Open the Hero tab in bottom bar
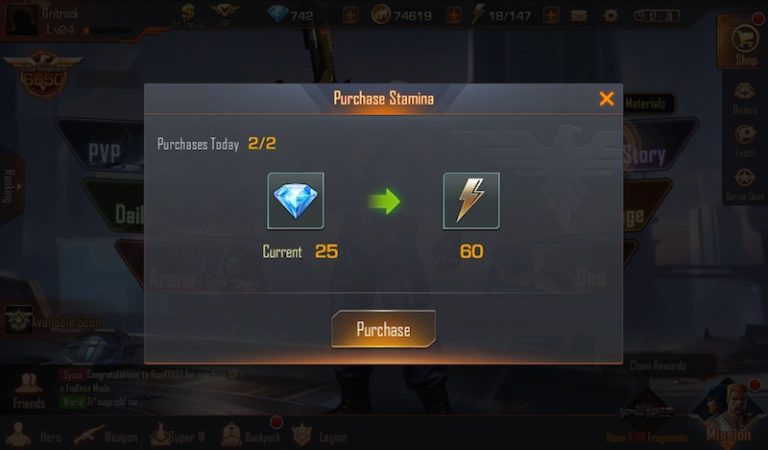Image resolution: width=768 pixels, height=450 pixels. click(34, 435)
